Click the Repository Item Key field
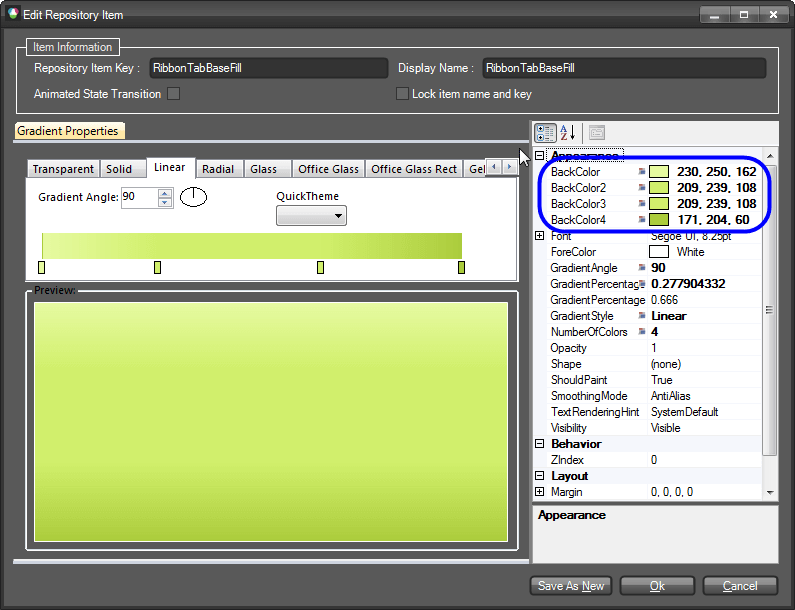Screen dimensions: 795x610 click(x=269, y=68)
